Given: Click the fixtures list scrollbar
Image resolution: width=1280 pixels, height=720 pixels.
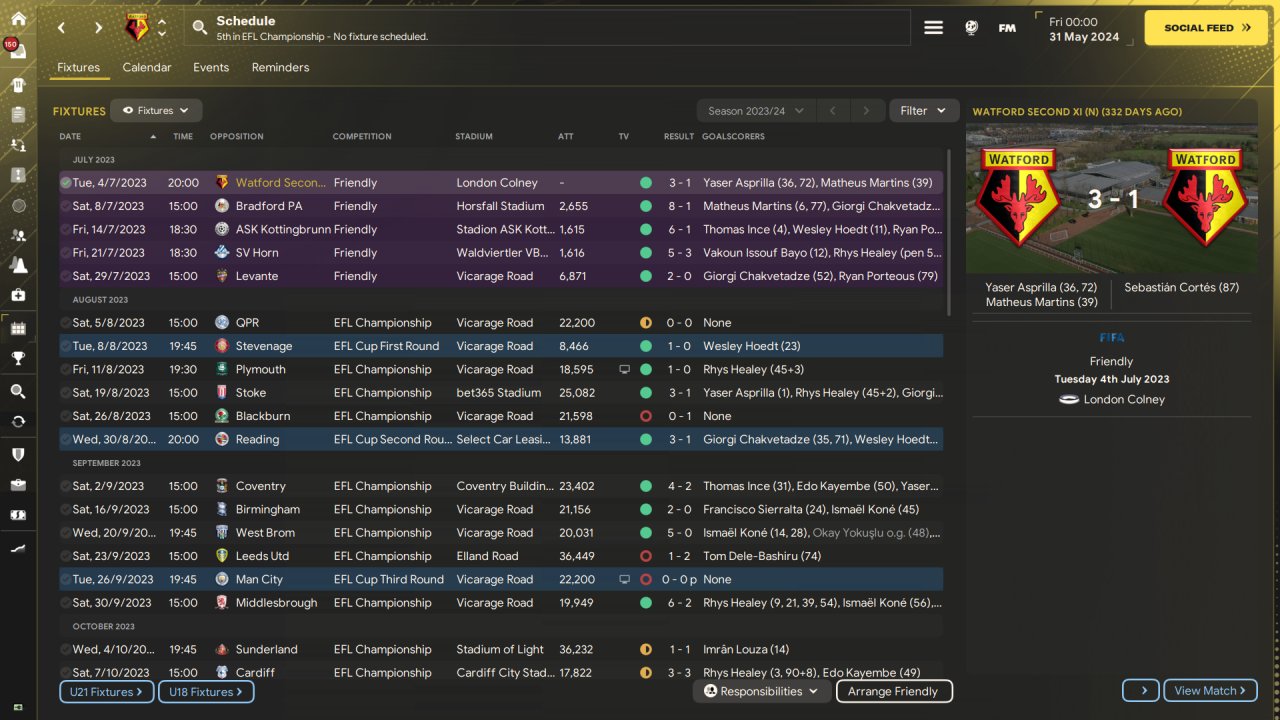Looking at the screenshot, I should point(948,232).
